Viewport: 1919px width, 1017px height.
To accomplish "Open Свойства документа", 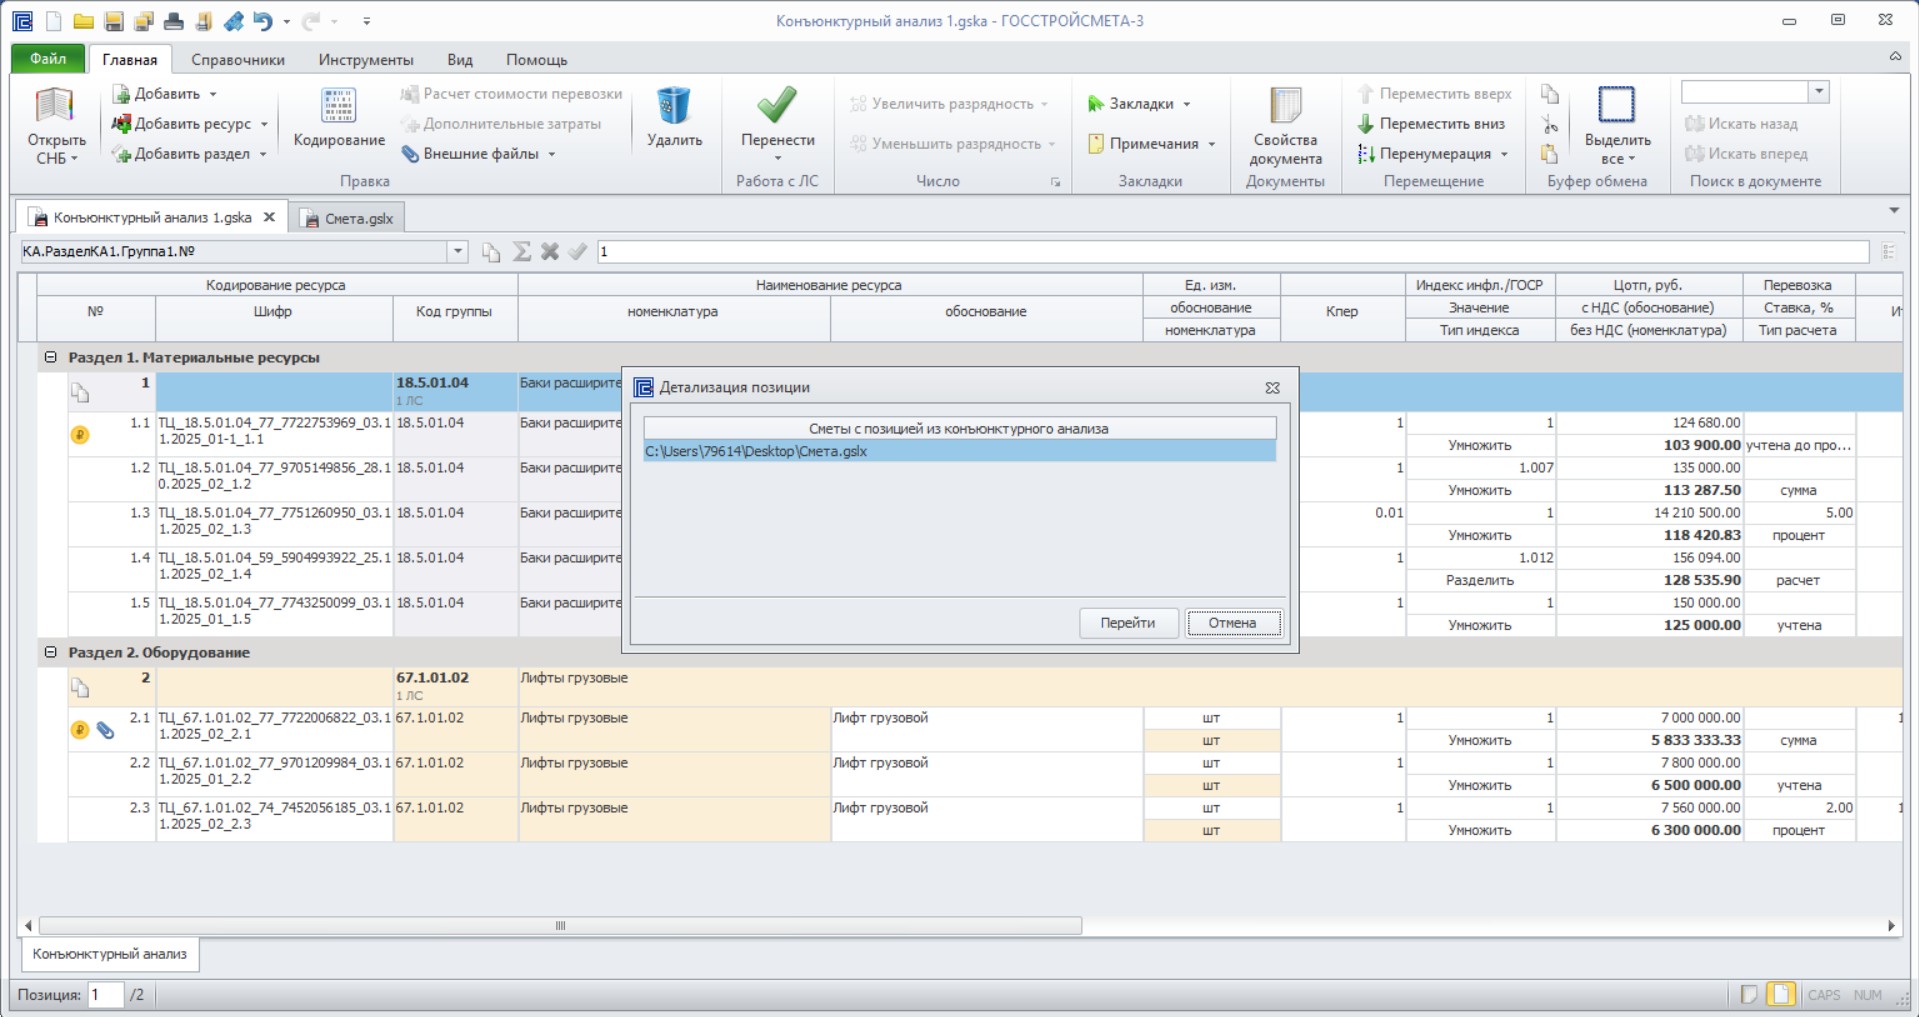I will click(x=1285, y=127).
